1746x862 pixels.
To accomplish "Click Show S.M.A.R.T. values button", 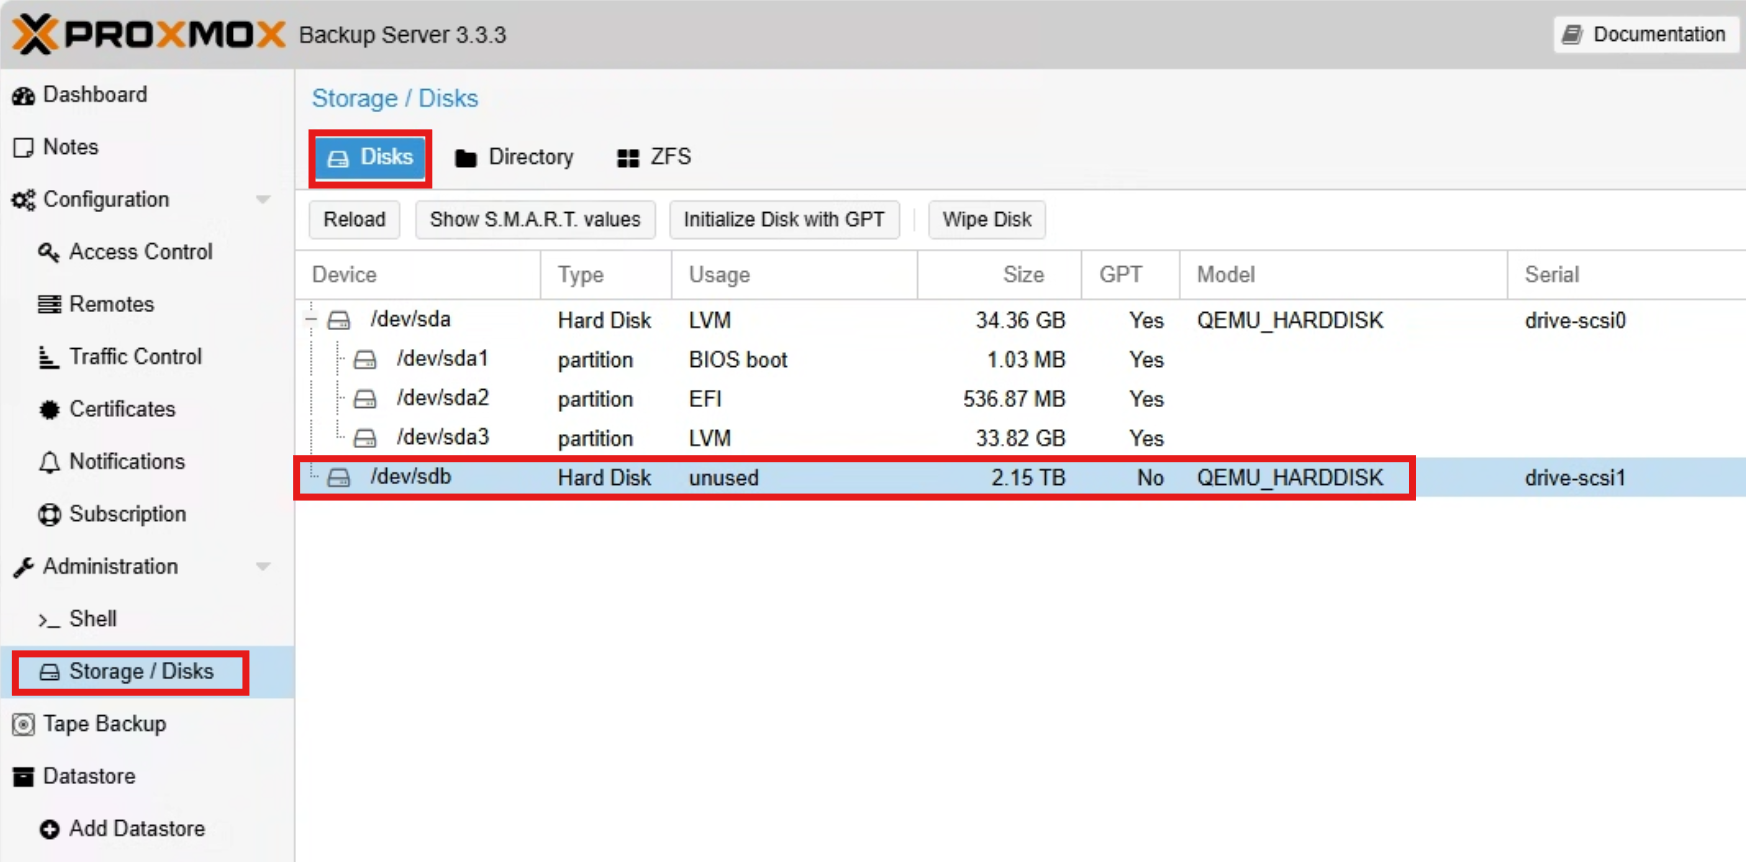I will coord(535,219).
